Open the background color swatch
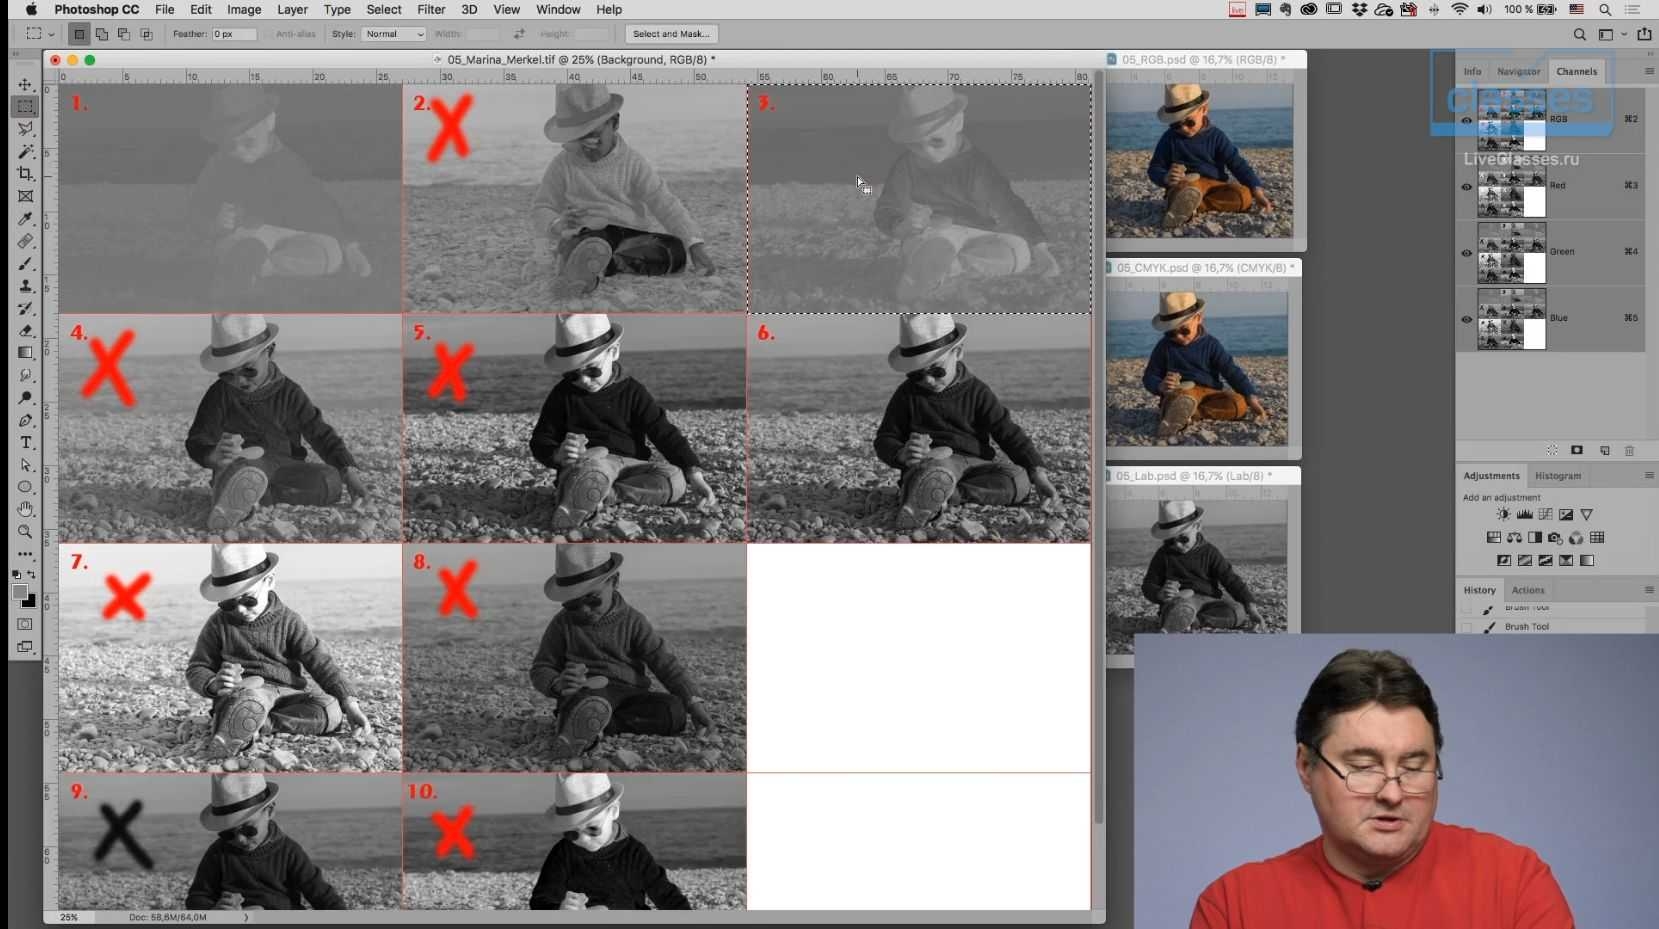Viewport: 1659px width, 929px height. [30, 601]
